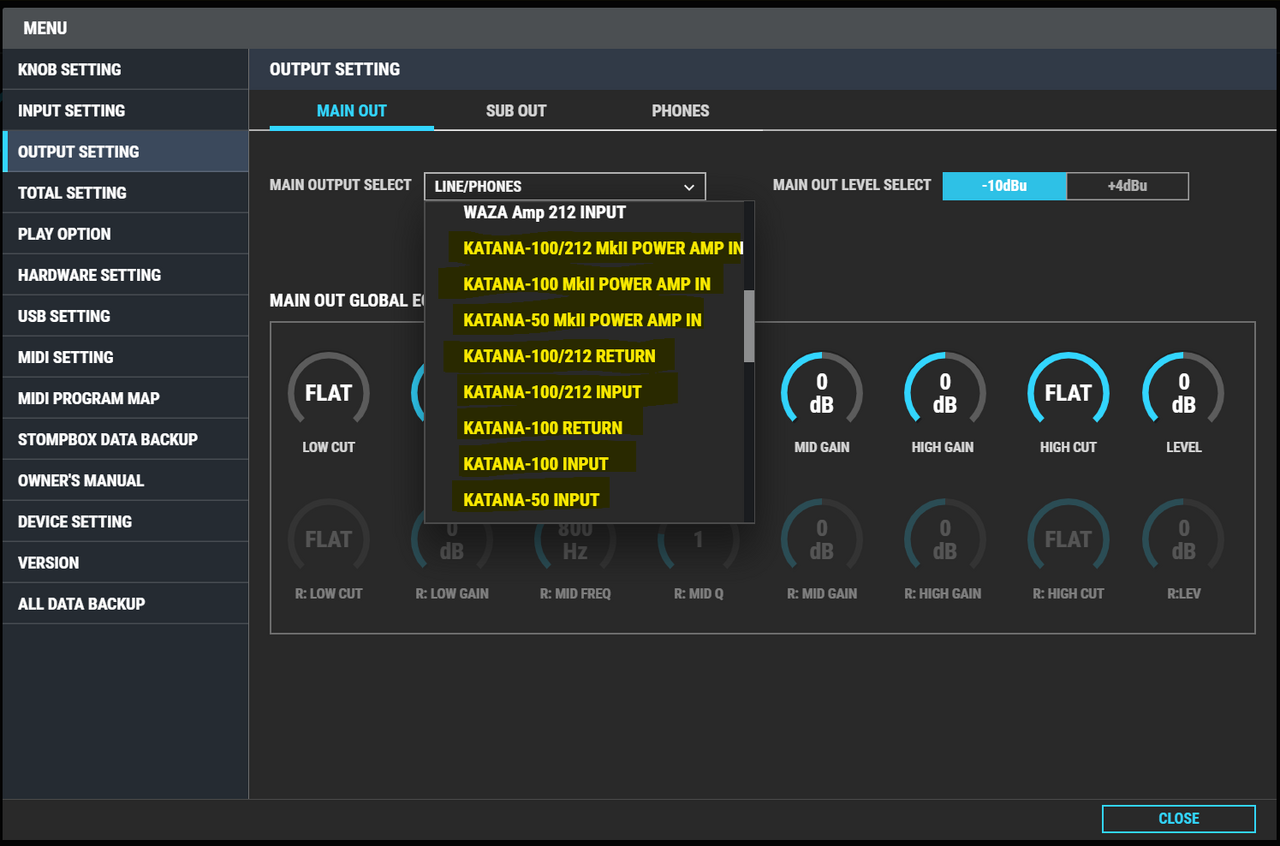The height and width of the screenshot is (846, 1280).
Task: Open PLAY OPTION in the sidebar
Action: (x=125, y=233)
